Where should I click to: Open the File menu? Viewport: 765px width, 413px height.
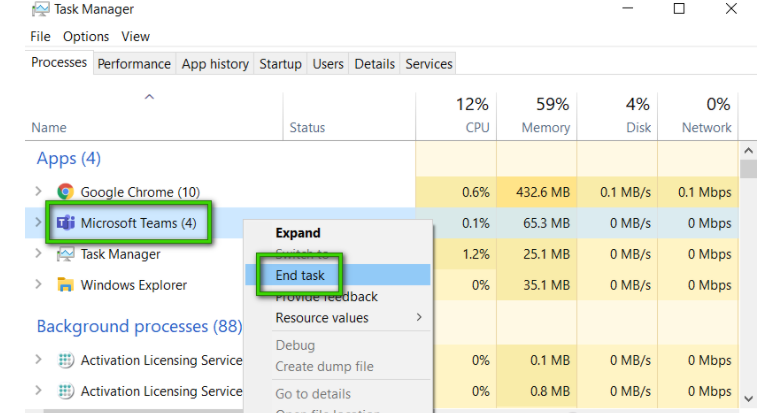[40, 37]
